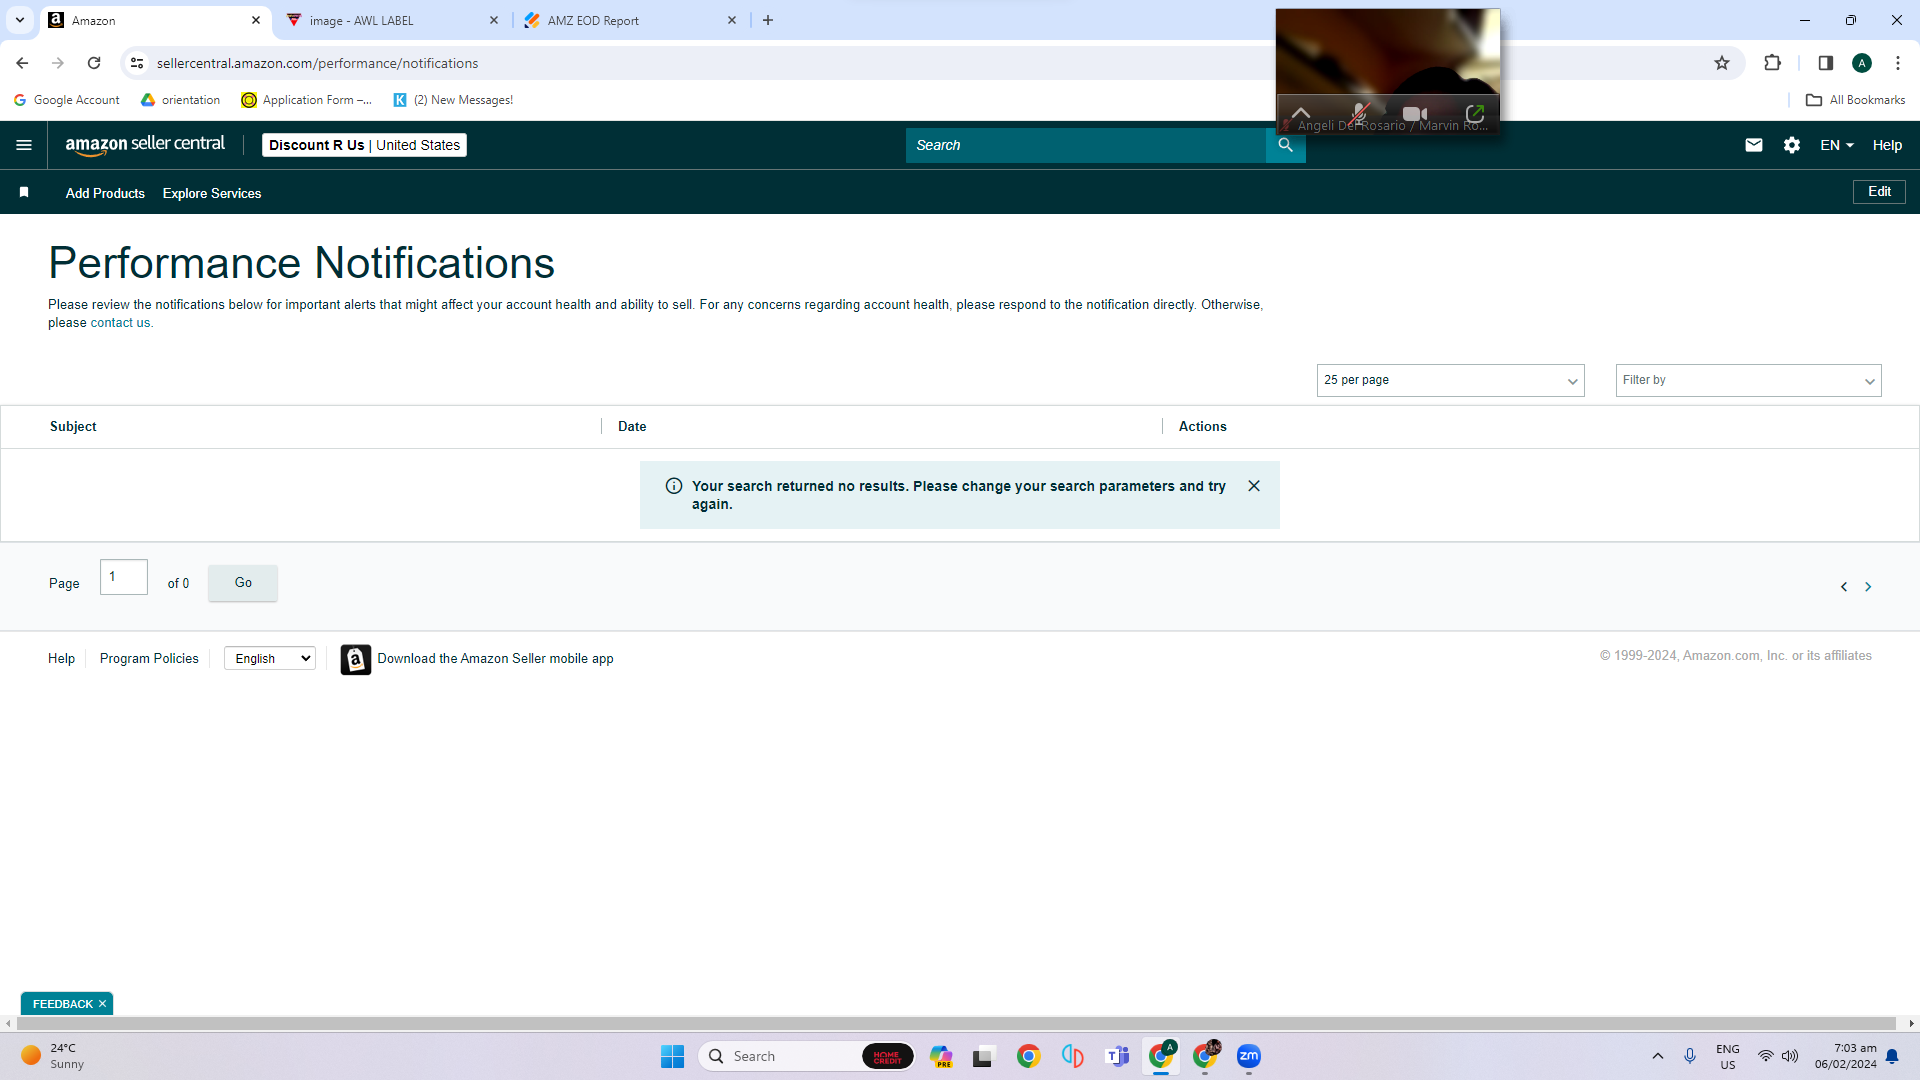This screenshot has height=1080, width=1920.
Task: Open Windows Start menu
Action: (x=672, y=1056)
